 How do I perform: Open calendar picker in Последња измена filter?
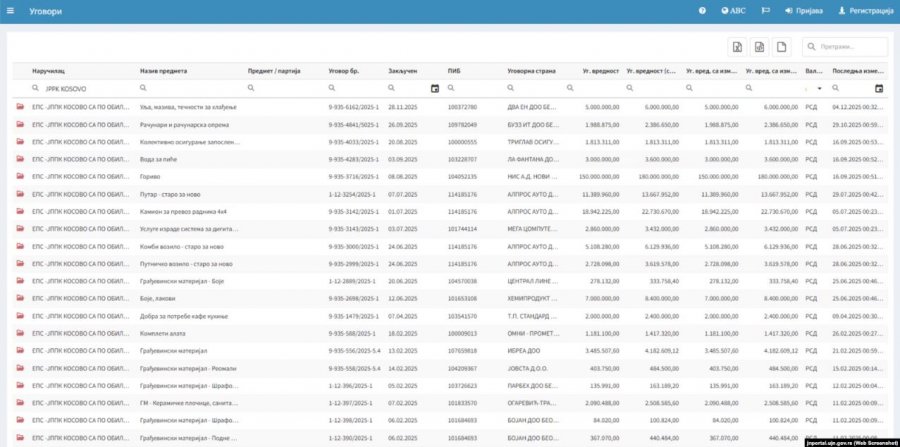(878, 88)
